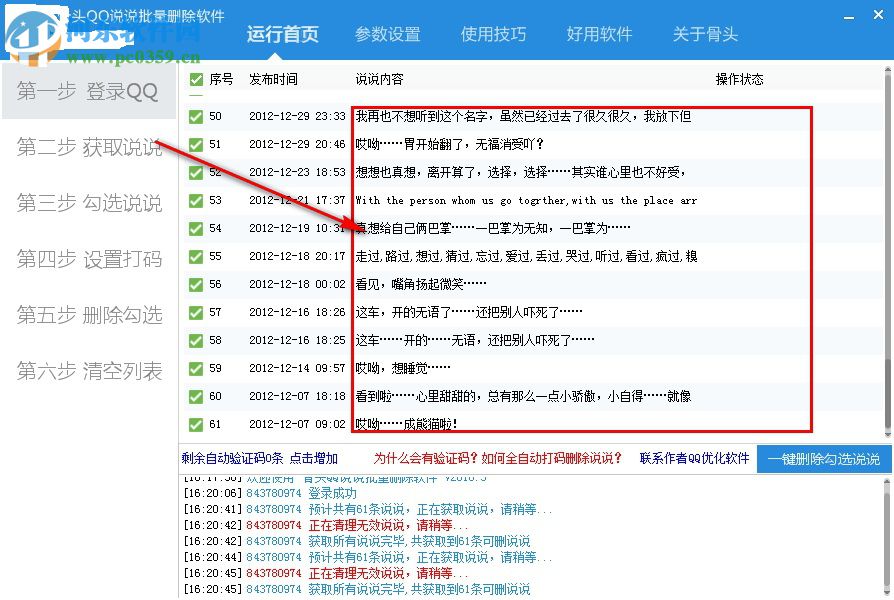
Task: 切换到参数设置标签页
Action: (x=389, y=34)
